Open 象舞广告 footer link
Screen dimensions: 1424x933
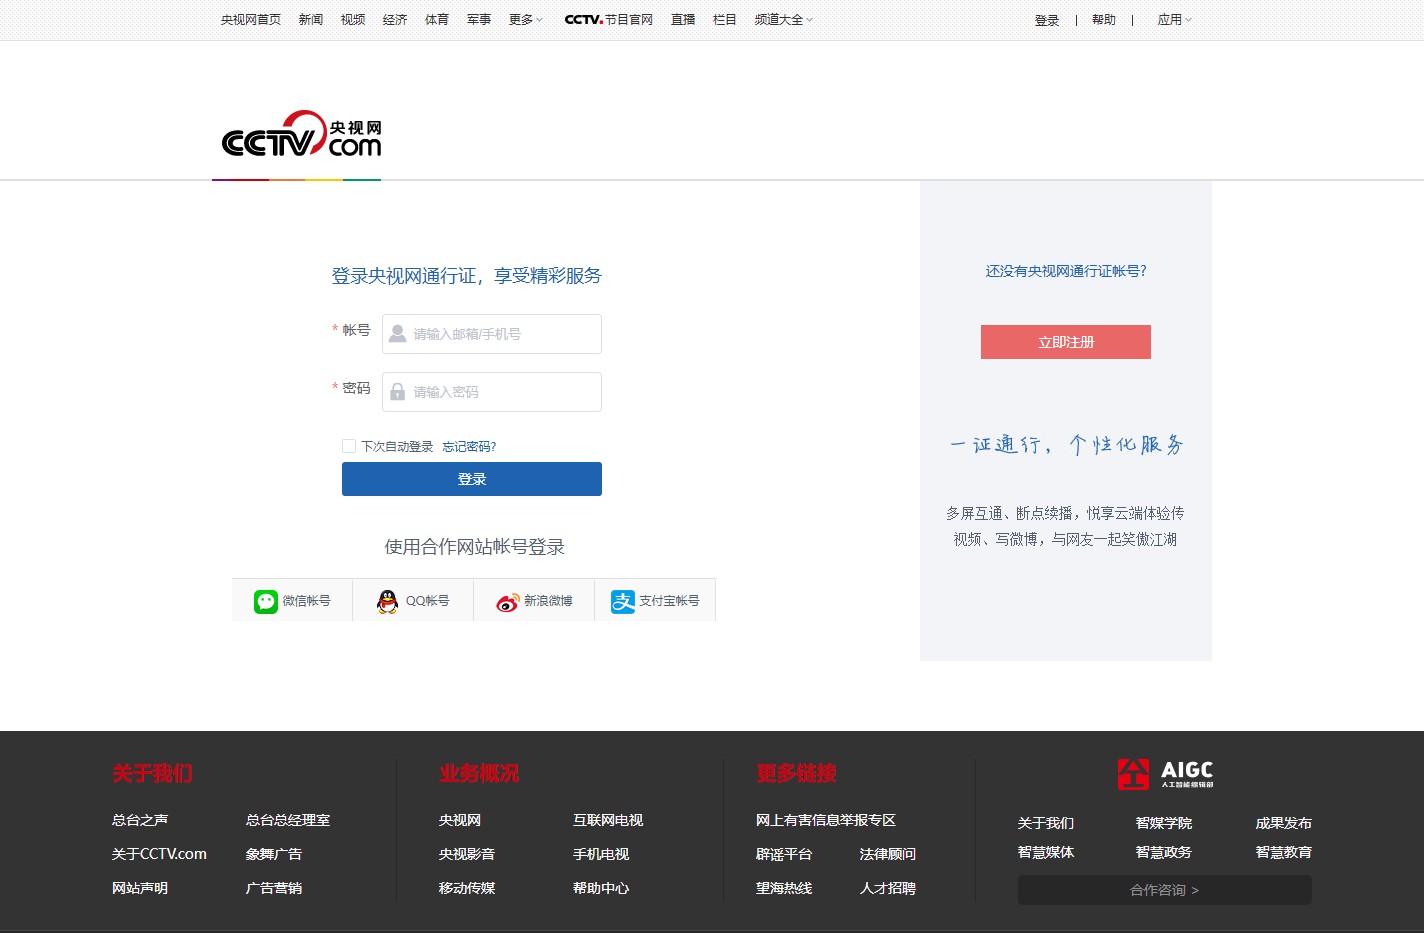click(x=274, y=854)
